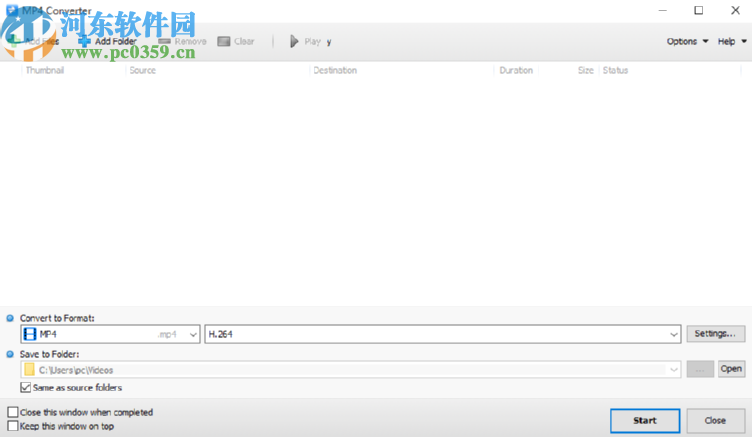Sort by the Thumbnail column header
752x437 pixels.
(x=45, y=70)
